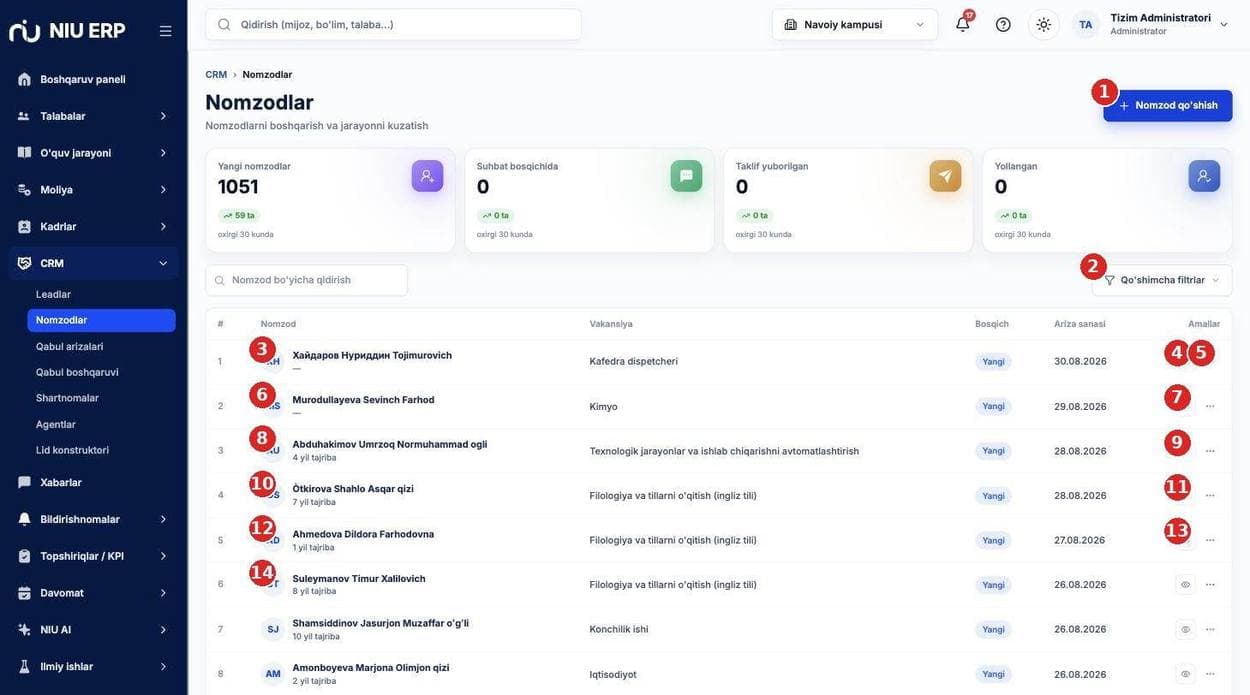Open more actions for Murodullayeva Sevinch Farhod
Screen dimensions: 1250x695
[x=1210, y=406]
